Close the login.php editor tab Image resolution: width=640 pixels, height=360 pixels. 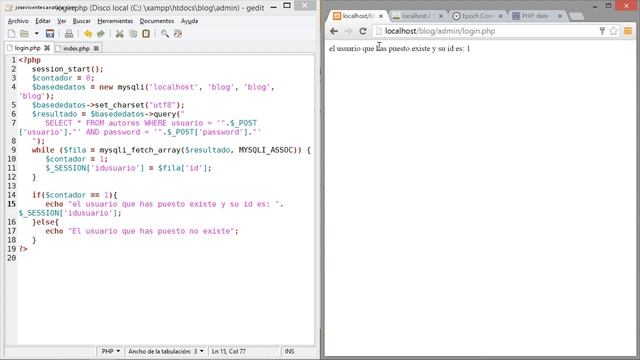47,48
